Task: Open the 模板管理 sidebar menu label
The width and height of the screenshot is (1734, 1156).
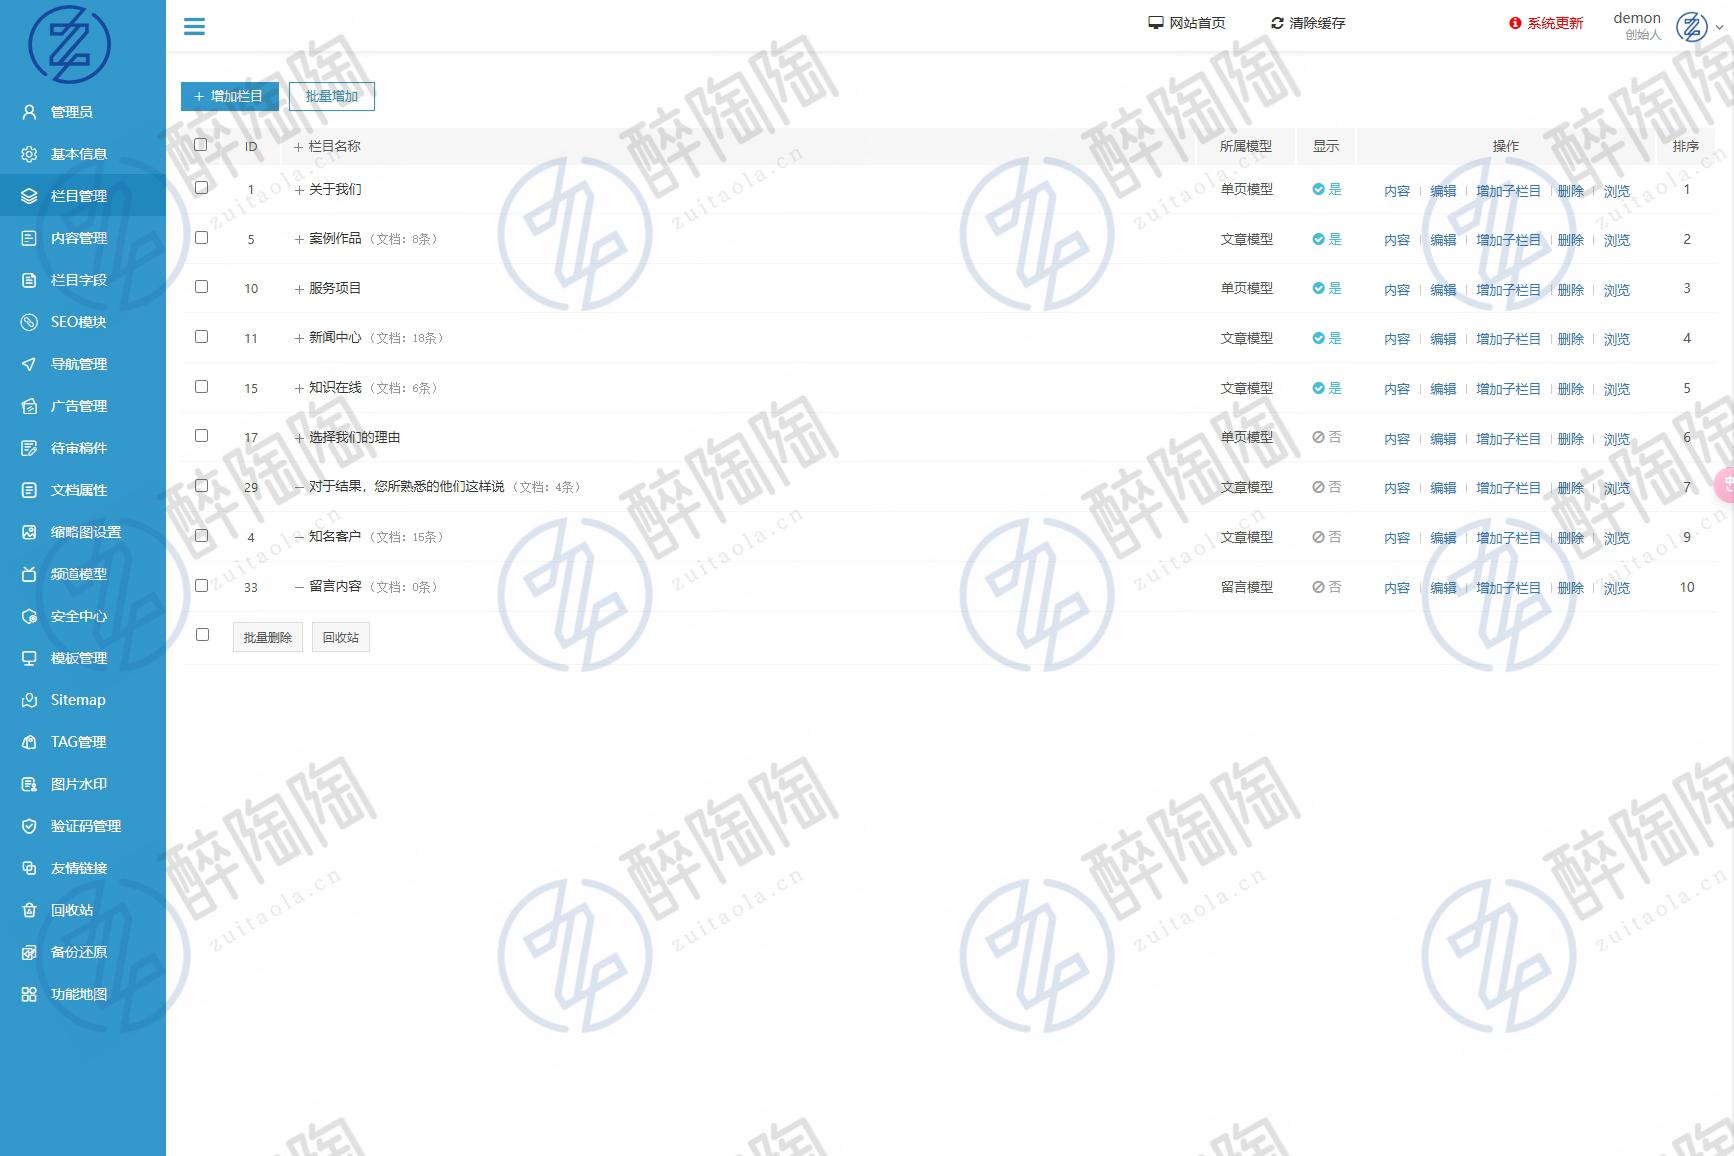Action: 79,658
